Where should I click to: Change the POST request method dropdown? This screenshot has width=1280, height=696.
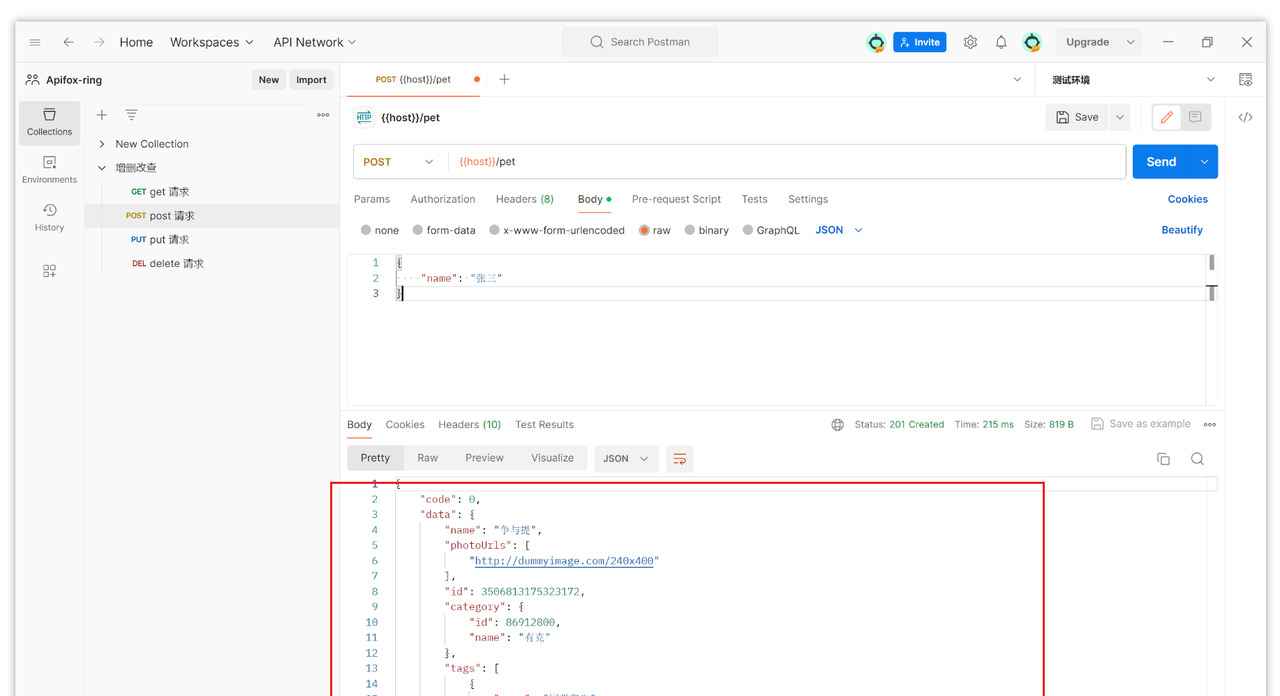coord(400,162)
